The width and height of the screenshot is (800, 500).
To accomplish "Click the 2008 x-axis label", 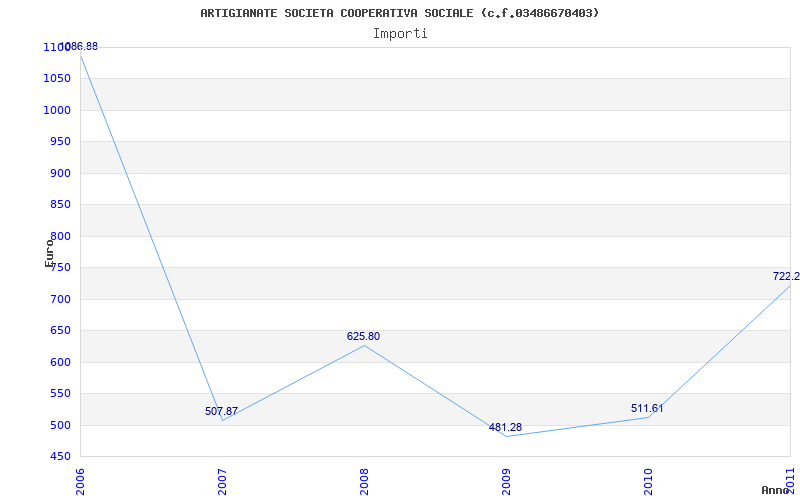I will 364,482.
